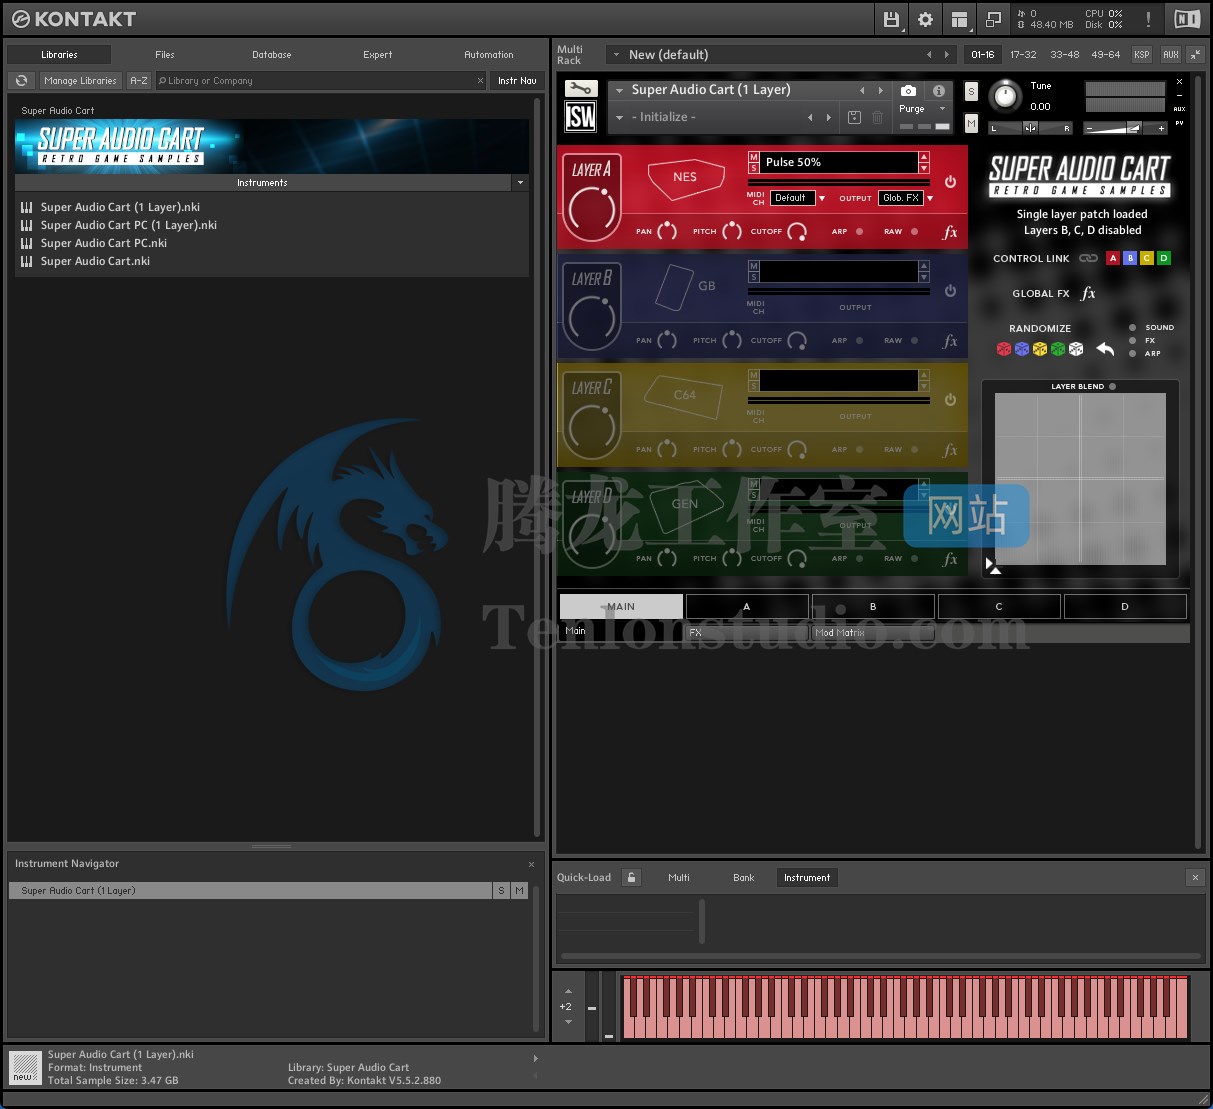
Task: Toggle Control Link A button
Action: 1113,258
